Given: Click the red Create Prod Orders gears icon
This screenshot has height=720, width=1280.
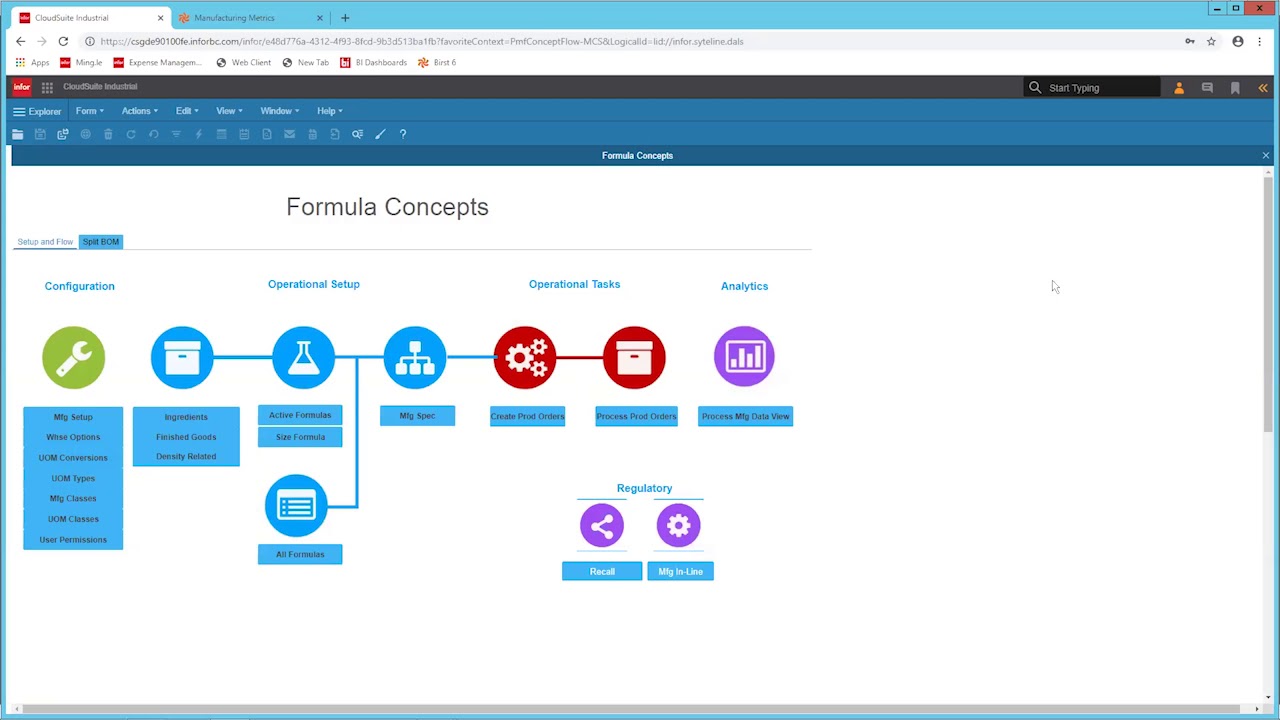Looking at the screenshot, I should click(525, 357).
